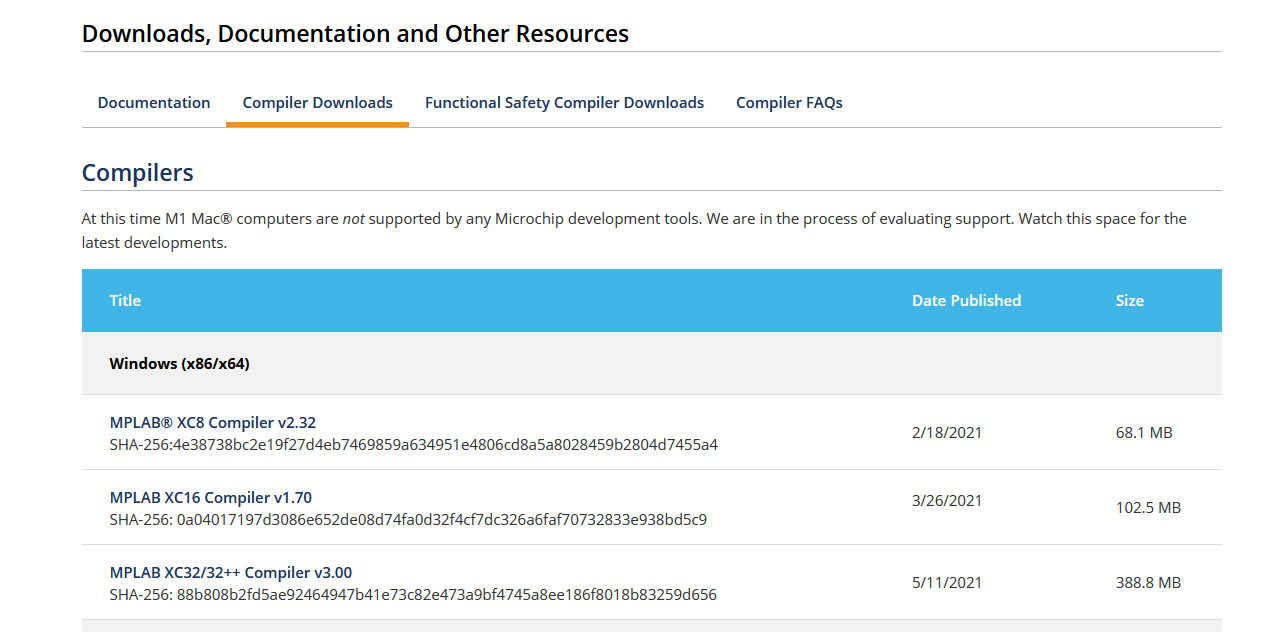Open the Compiler FAQs tab
The image size is (1263, 632).
click(789, 103)
